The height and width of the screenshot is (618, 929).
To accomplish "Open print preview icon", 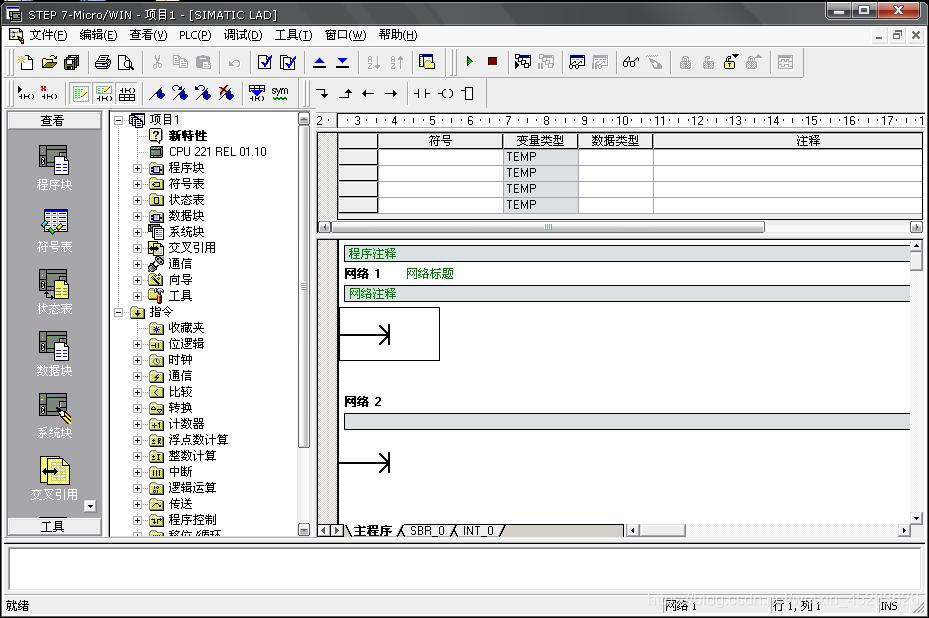I will point(126,62).
